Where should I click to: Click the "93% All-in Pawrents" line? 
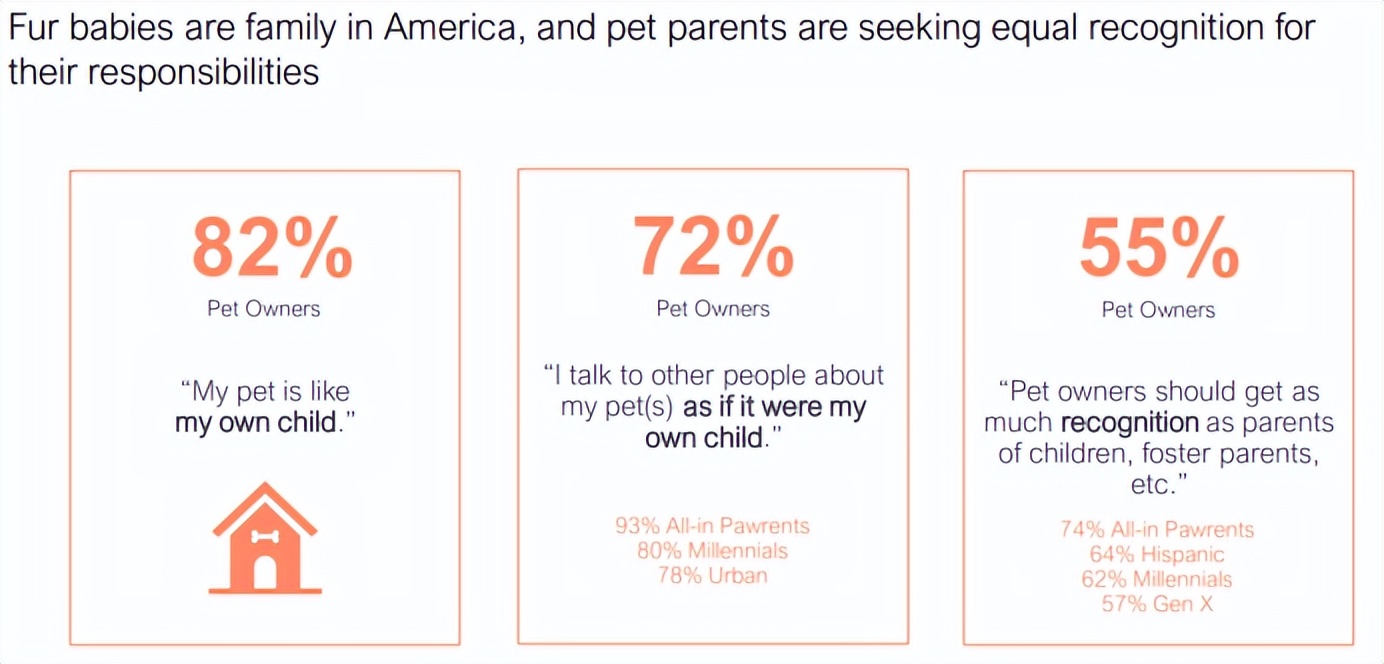point(712,525)
